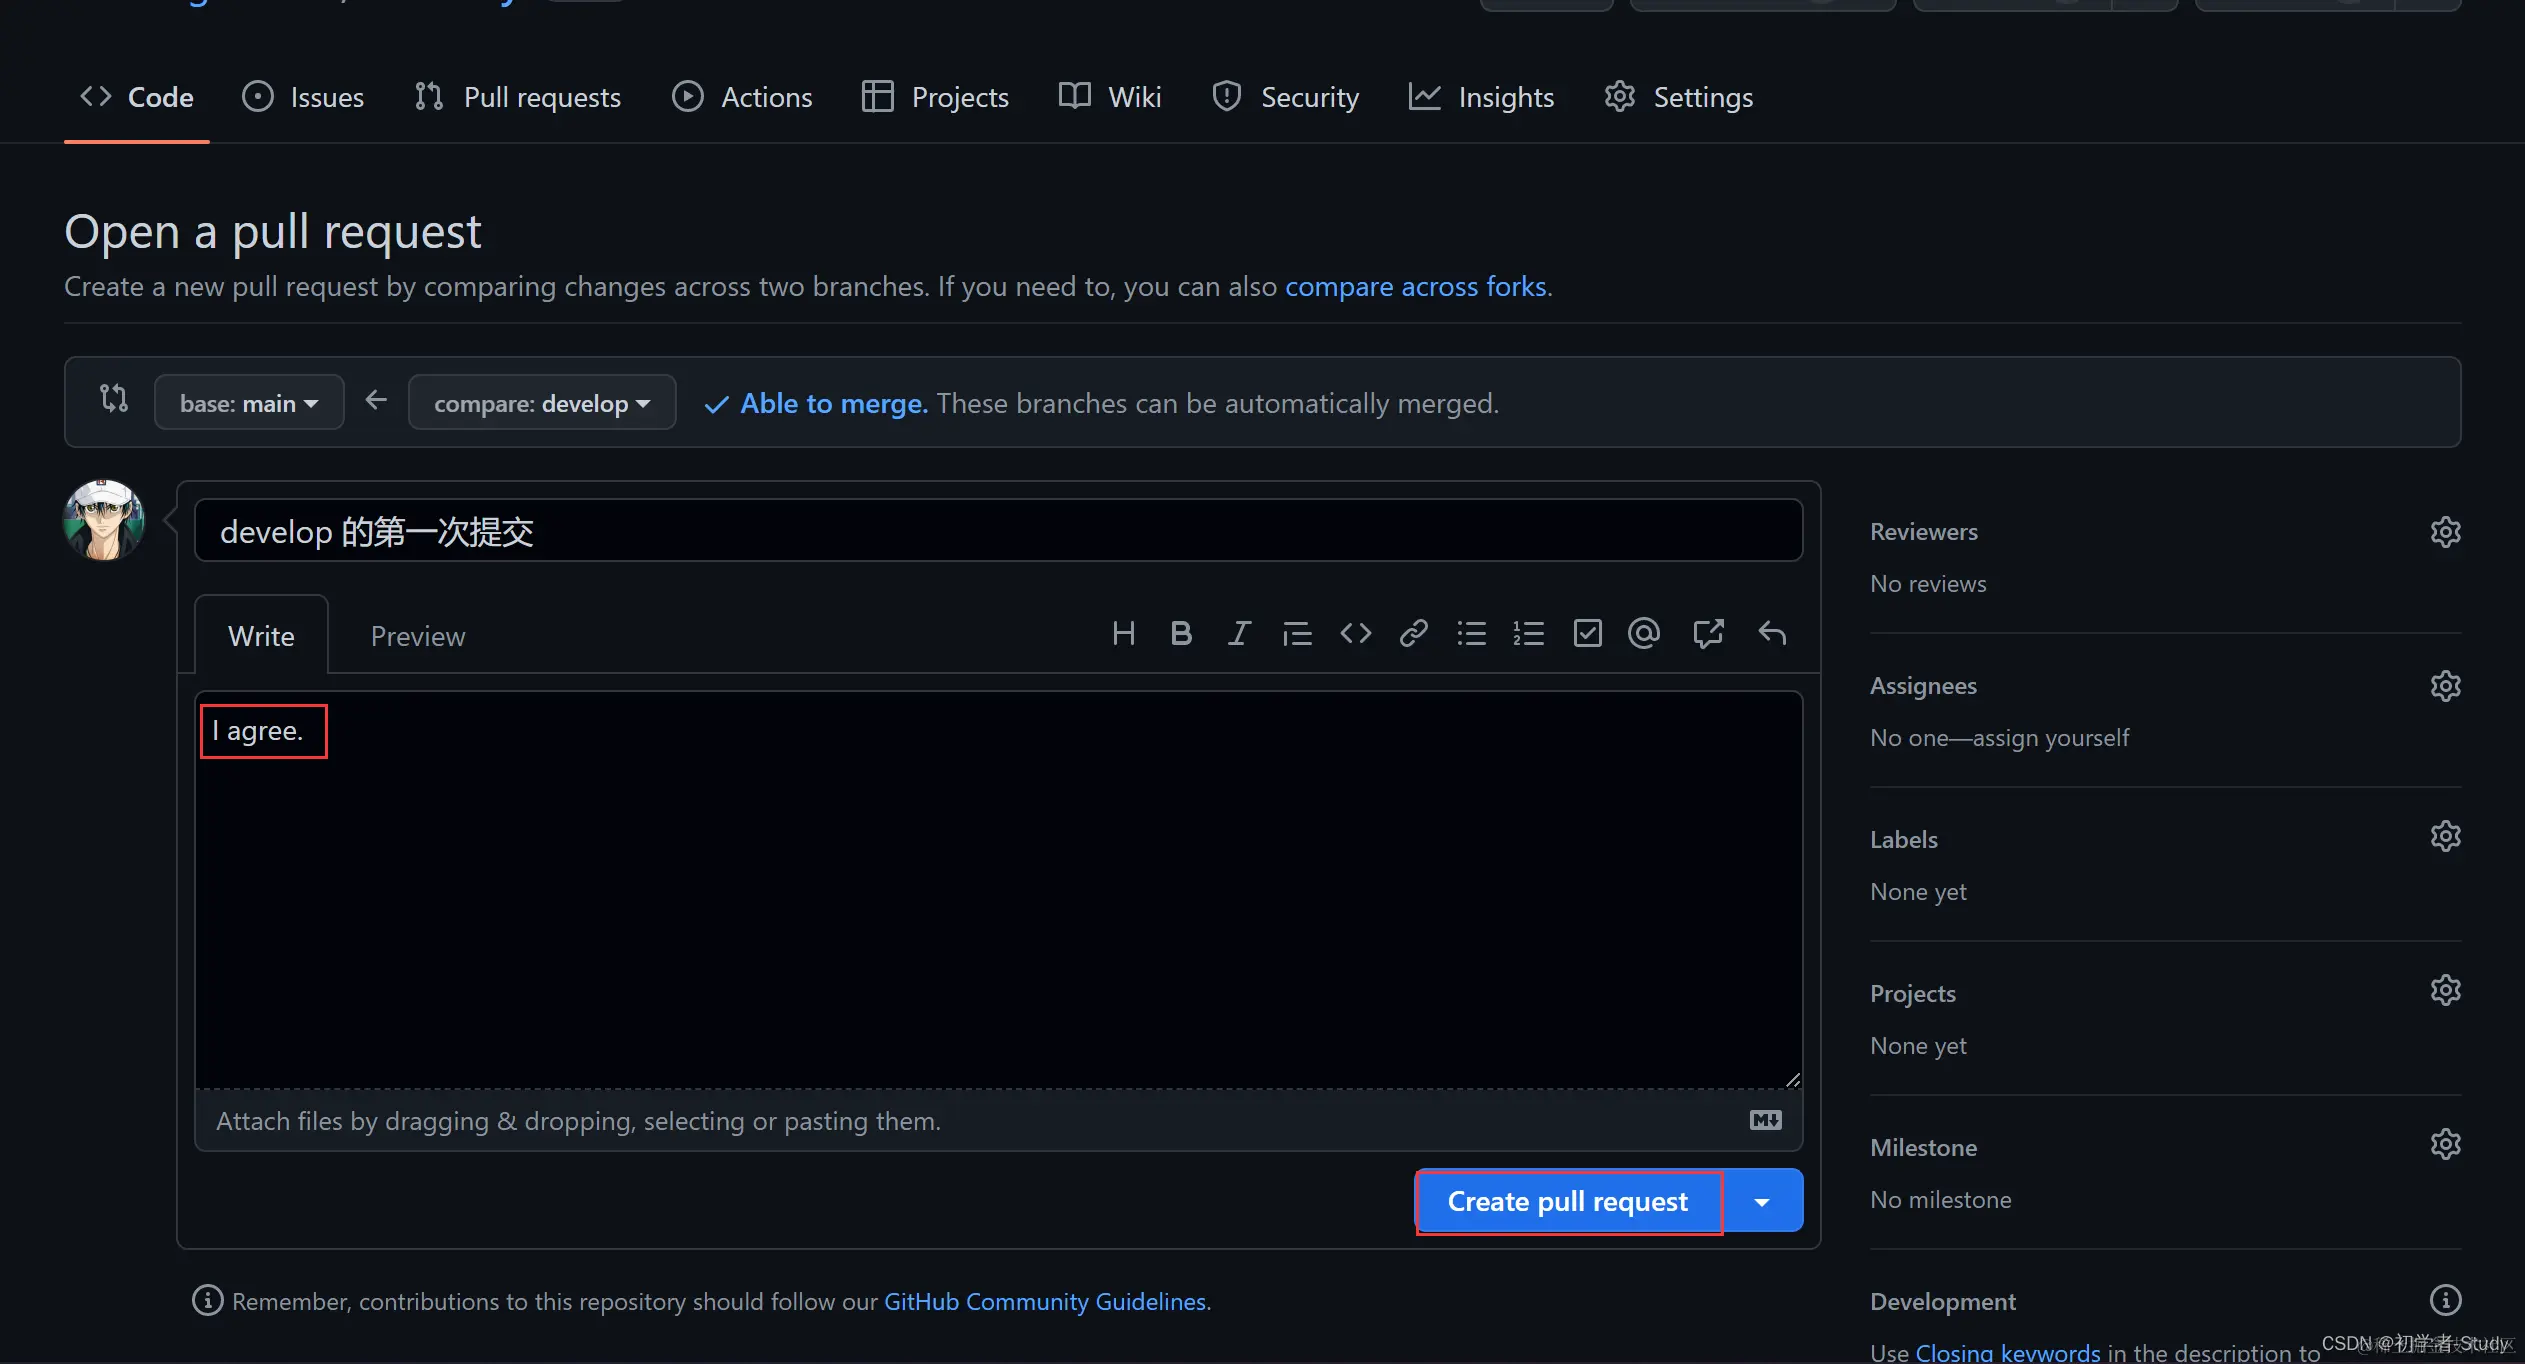Screen dimensions: 2525x1364
Task: Open dropdown arrow beside Create pull request
Action: pos(1762,1201)
